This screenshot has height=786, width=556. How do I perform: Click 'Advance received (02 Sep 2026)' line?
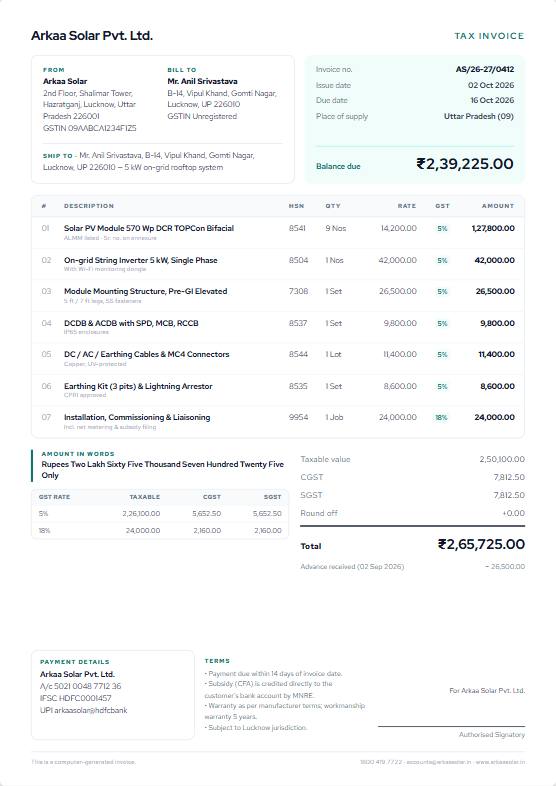coord(352,566)
